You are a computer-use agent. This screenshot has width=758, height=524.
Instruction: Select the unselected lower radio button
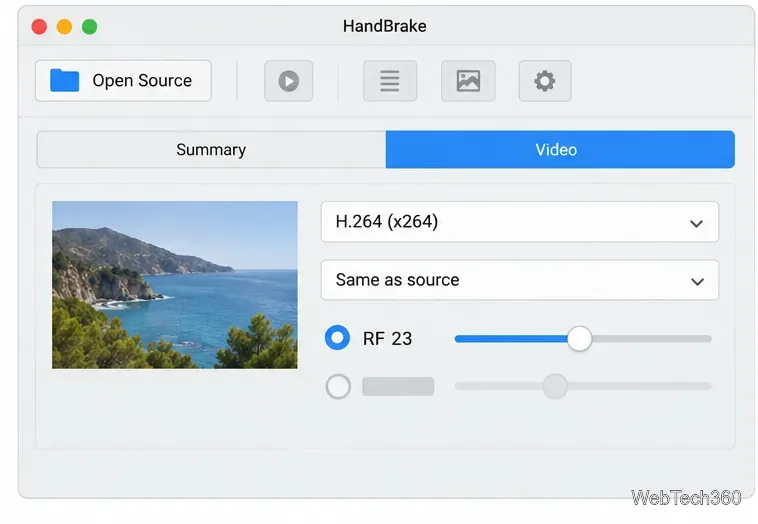click(338, 386)
